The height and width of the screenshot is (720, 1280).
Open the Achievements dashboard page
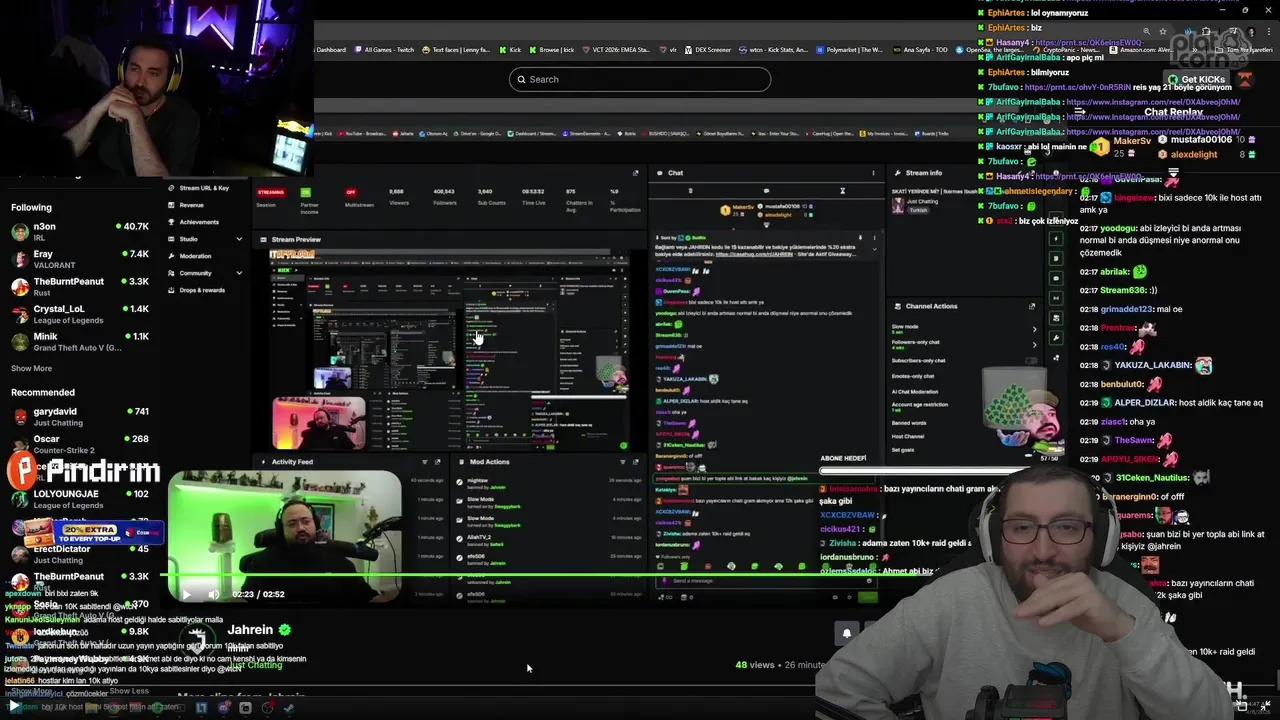click(199, 222)
